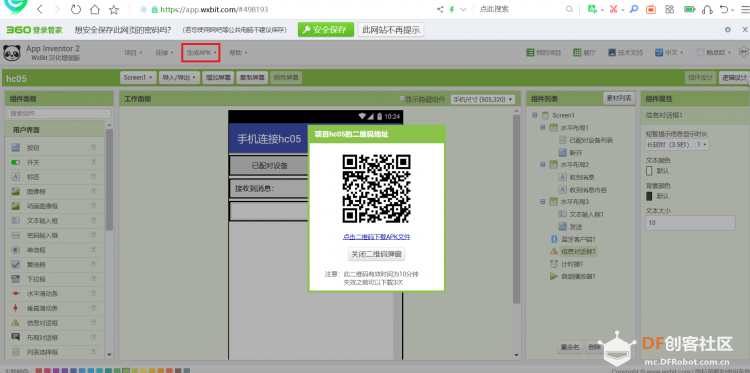750x373 pixels.
Task: Click the 点击二维码下载APK文件 link
Action: coord(376,237)
